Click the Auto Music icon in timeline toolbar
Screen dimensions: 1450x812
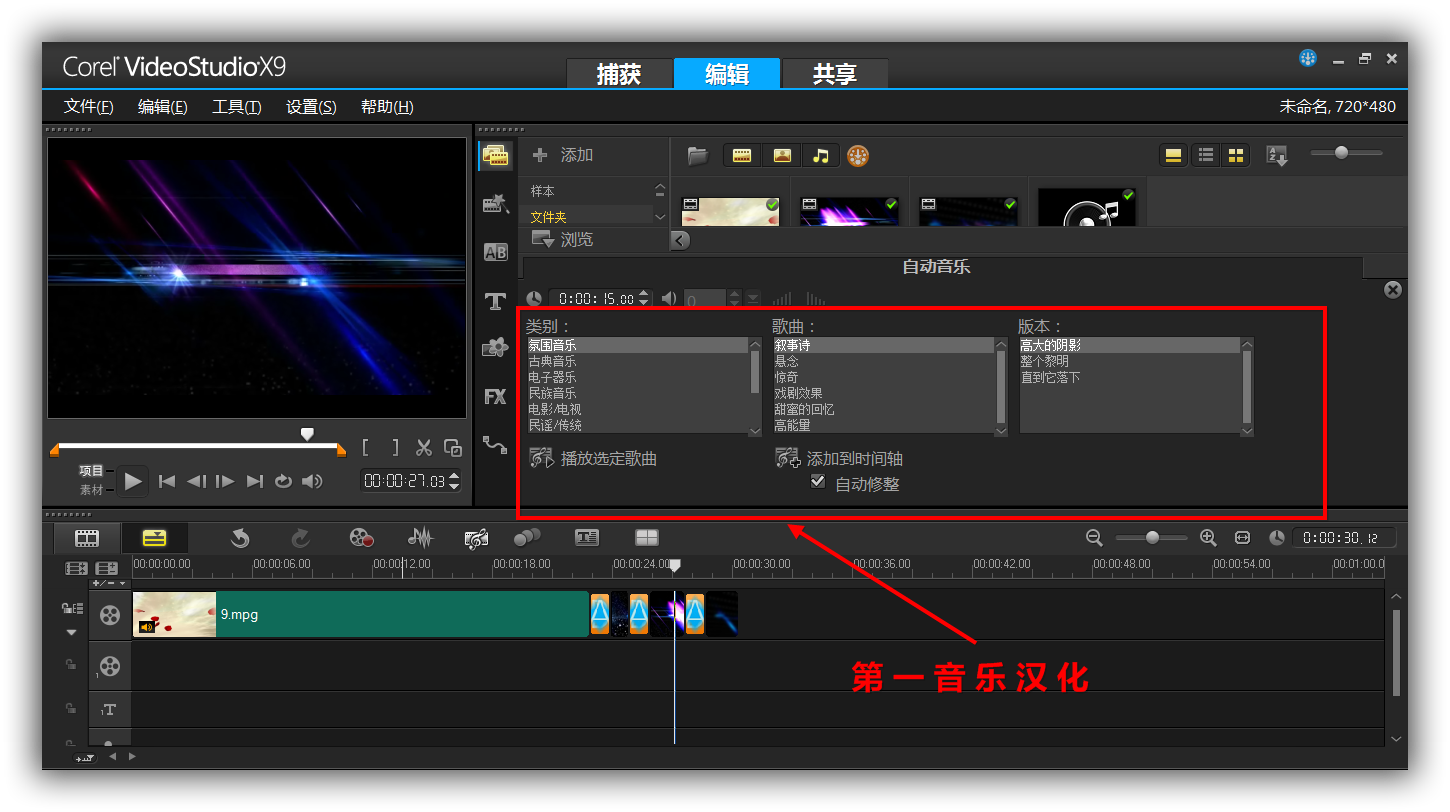(x=476, y=538)
